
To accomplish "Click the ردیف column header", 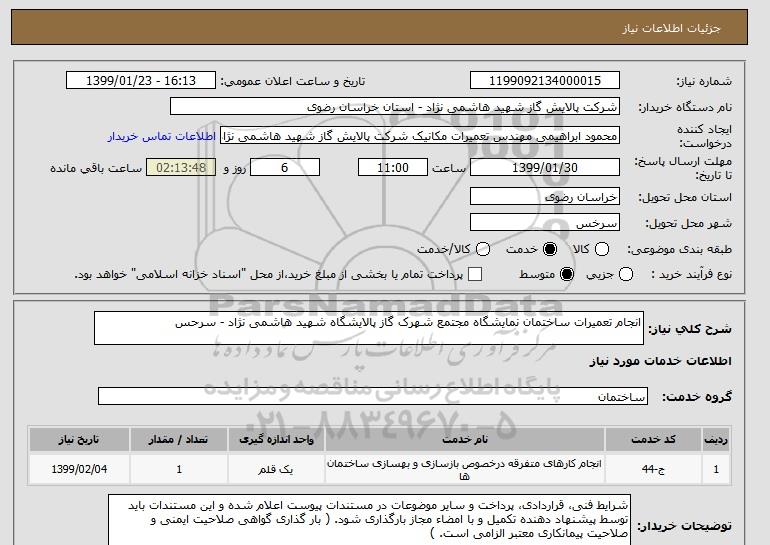I will tap(716, 439).
